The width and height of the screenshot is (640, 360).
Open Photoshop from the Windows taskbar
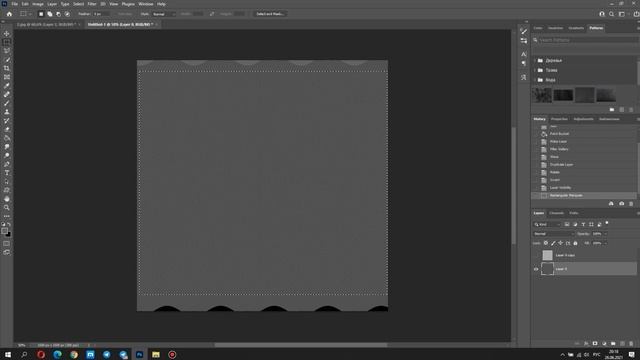point(139,354)
